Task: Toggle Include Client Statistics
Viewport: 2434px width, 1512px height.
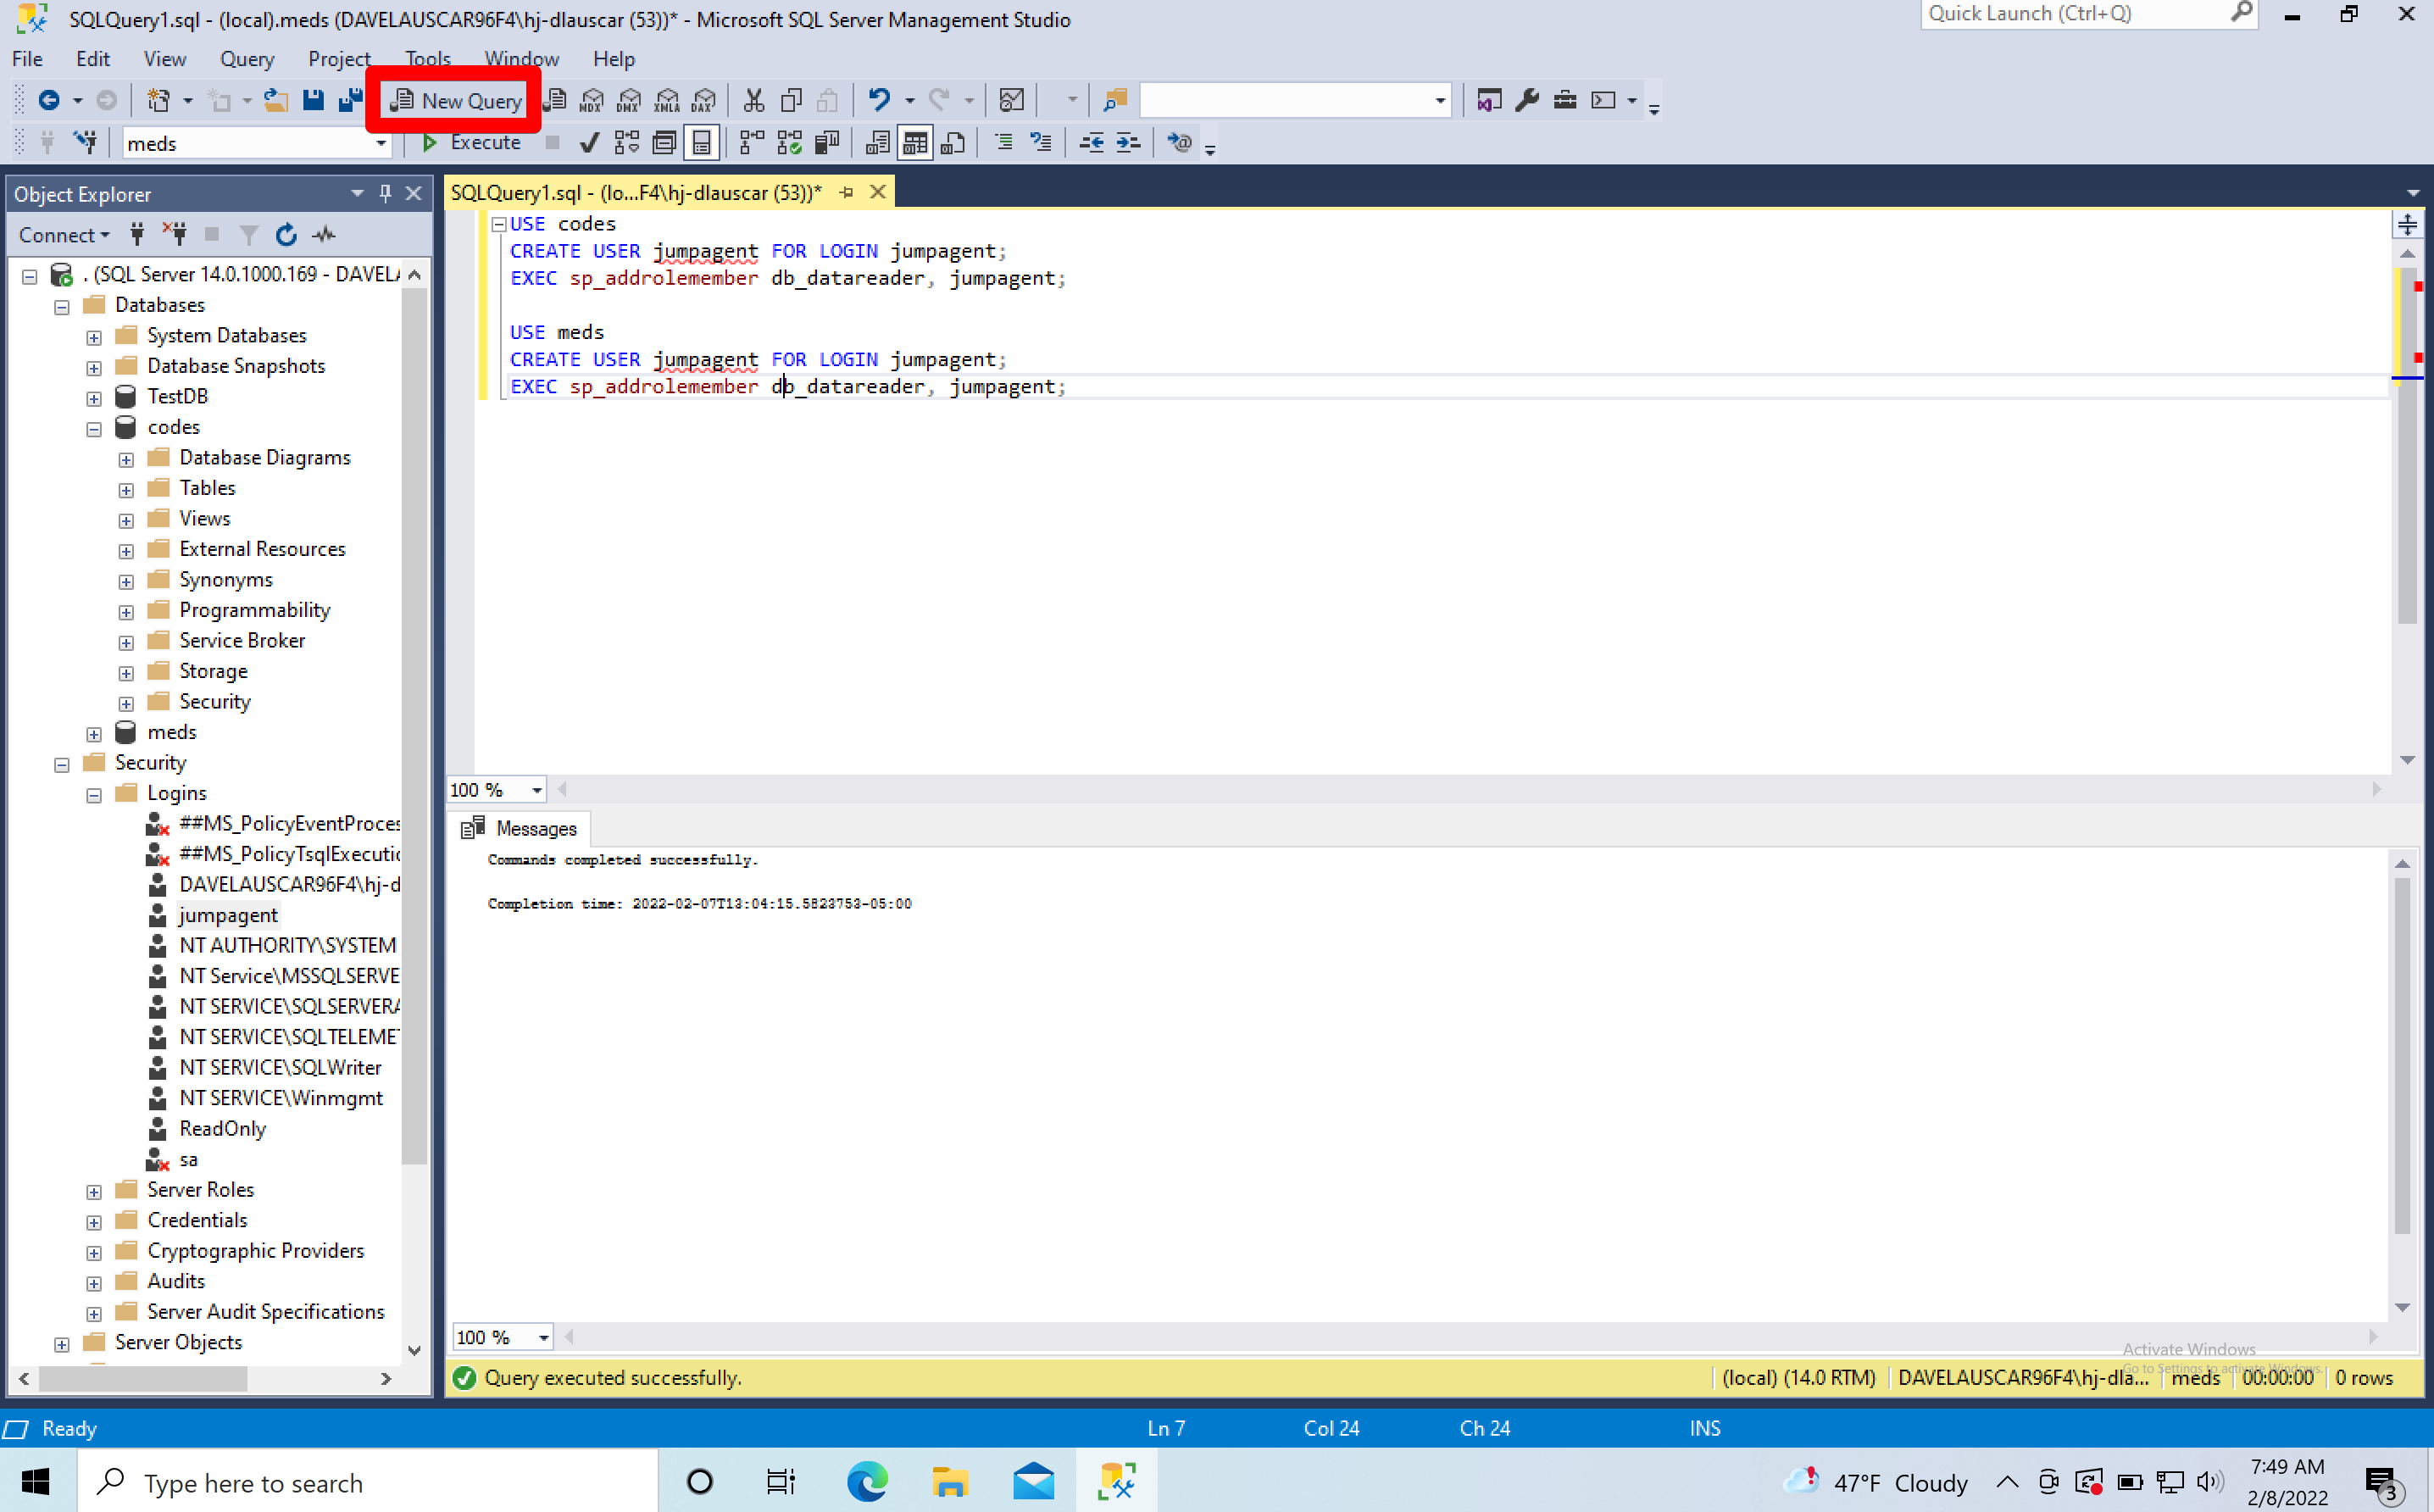Action: click(827, 143)
